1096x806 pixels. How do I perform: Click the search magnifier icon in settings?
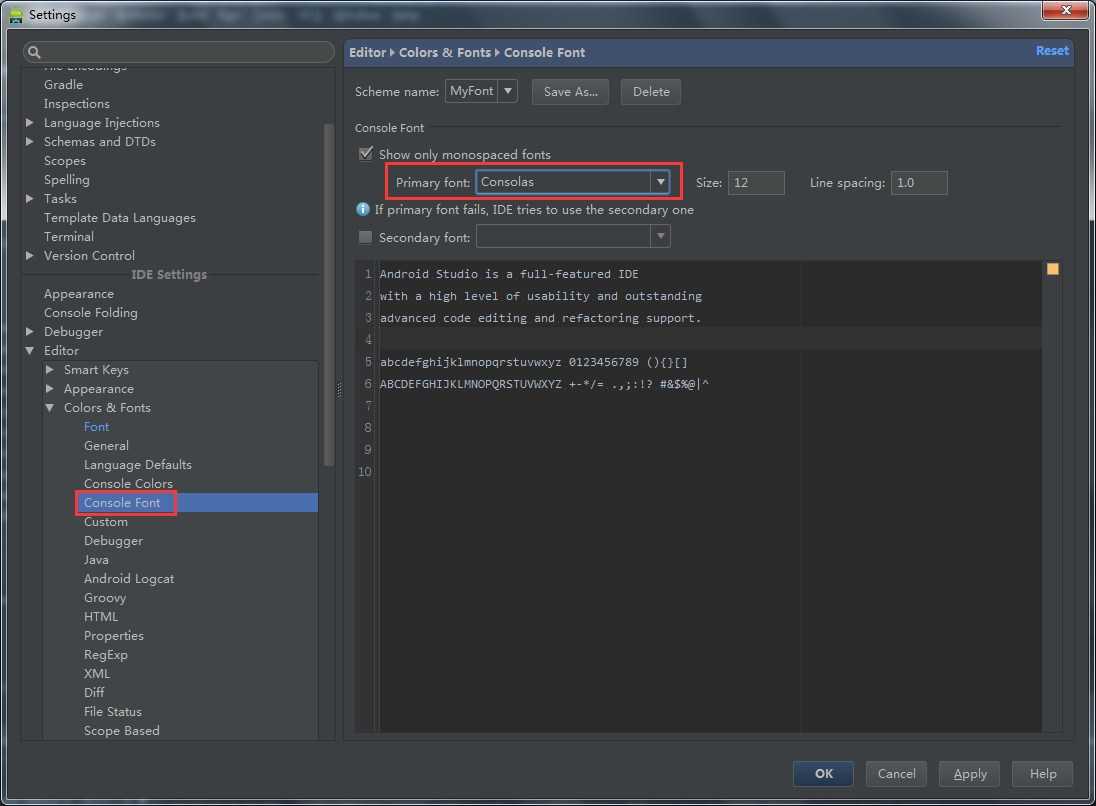pos(34,52)
